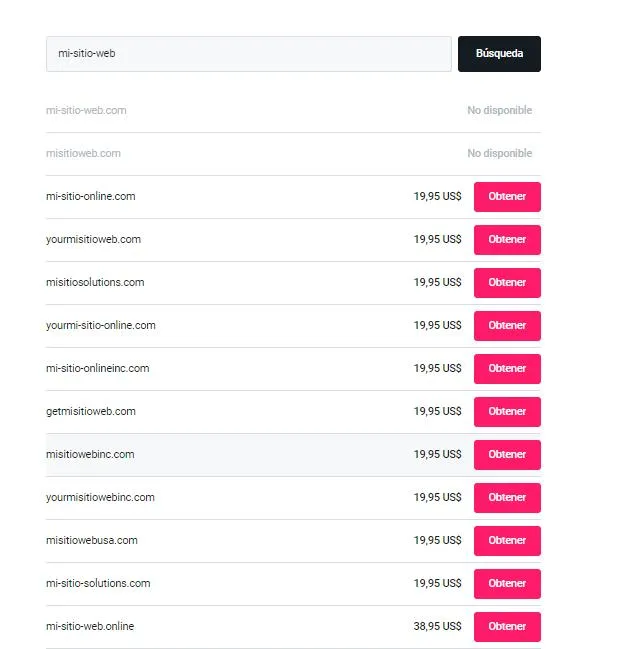
Task: Select Obtener for getmisitioweb.com
Action: pos(507,412)
